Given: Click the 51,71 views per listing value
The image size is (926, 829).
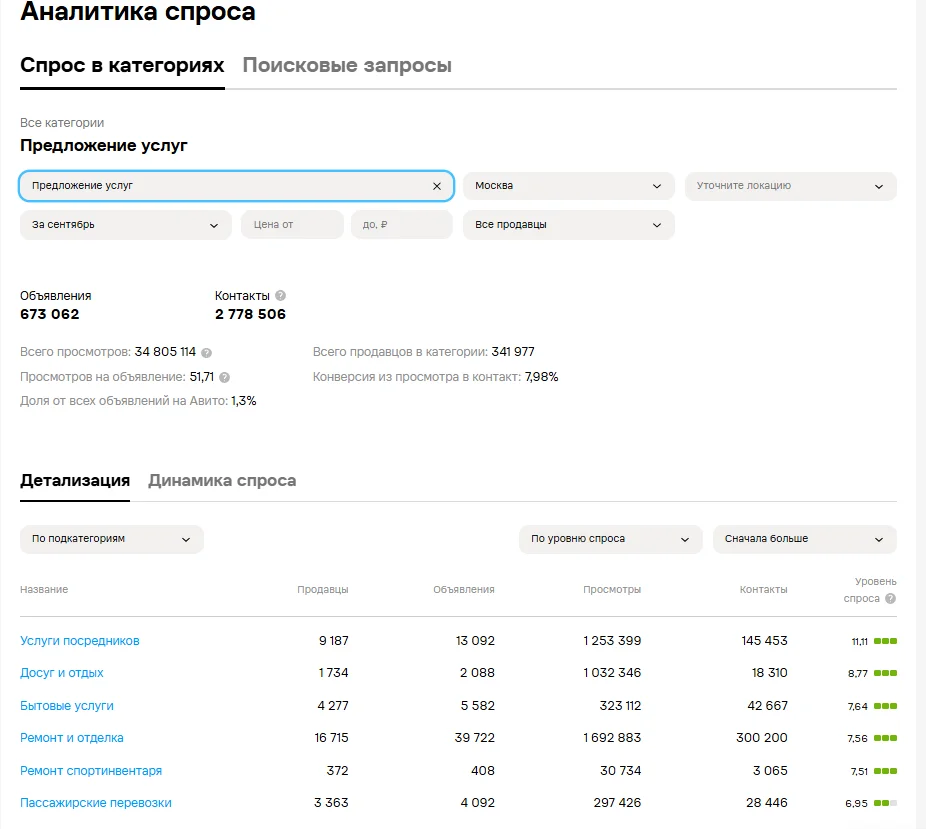Looking at the screenshot, I should (x=201, y=377).
